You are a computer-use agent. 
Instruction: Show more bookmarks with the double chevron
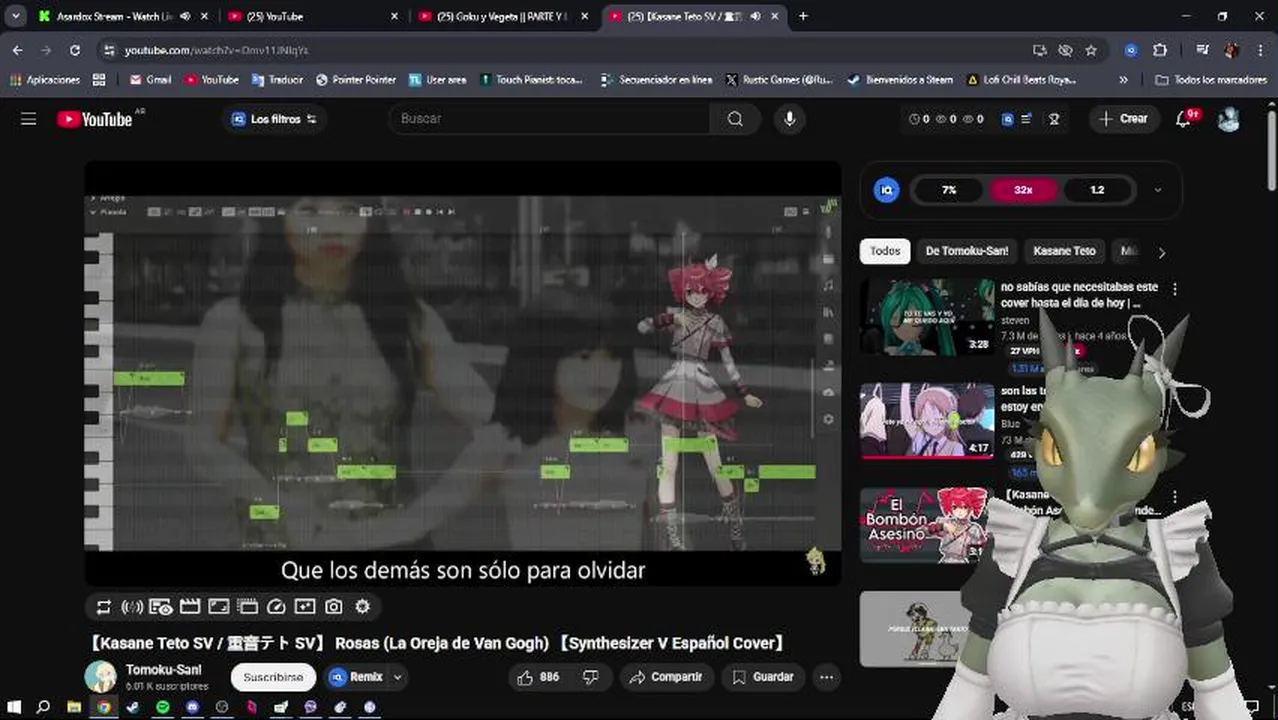point(1123,80)
